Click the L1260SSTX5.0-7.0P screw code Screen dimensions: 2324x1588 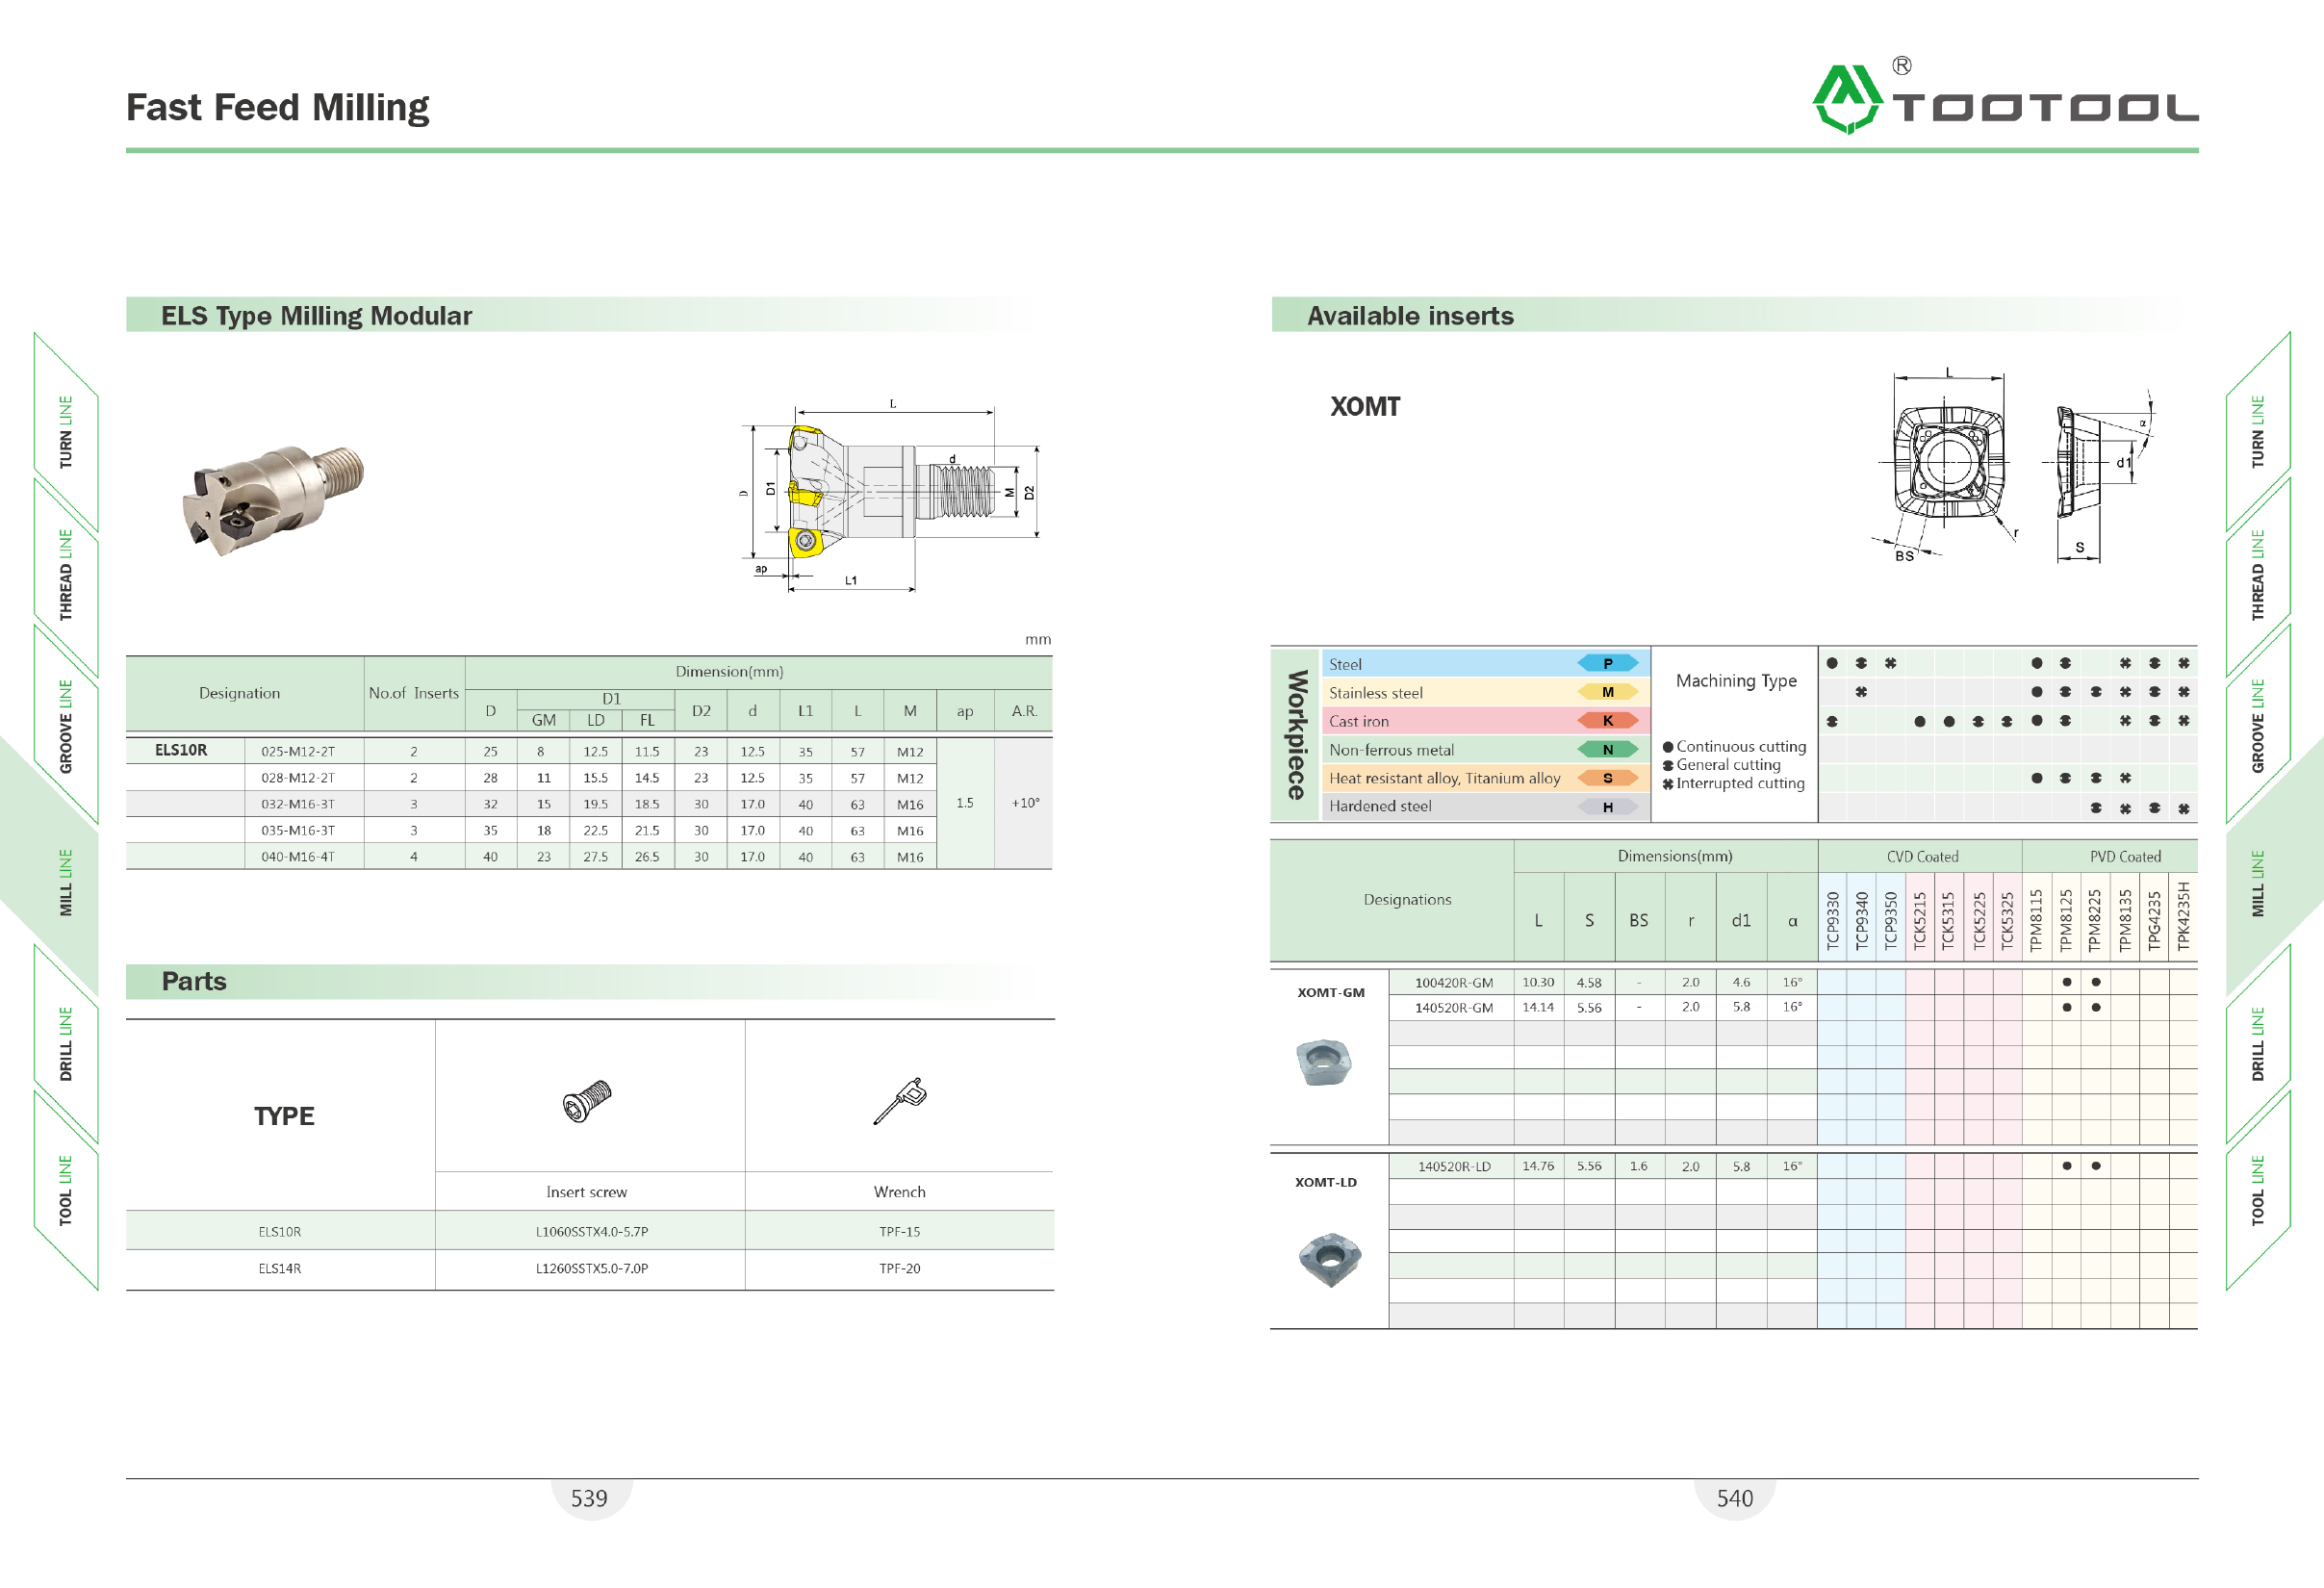pos(592,1268)
